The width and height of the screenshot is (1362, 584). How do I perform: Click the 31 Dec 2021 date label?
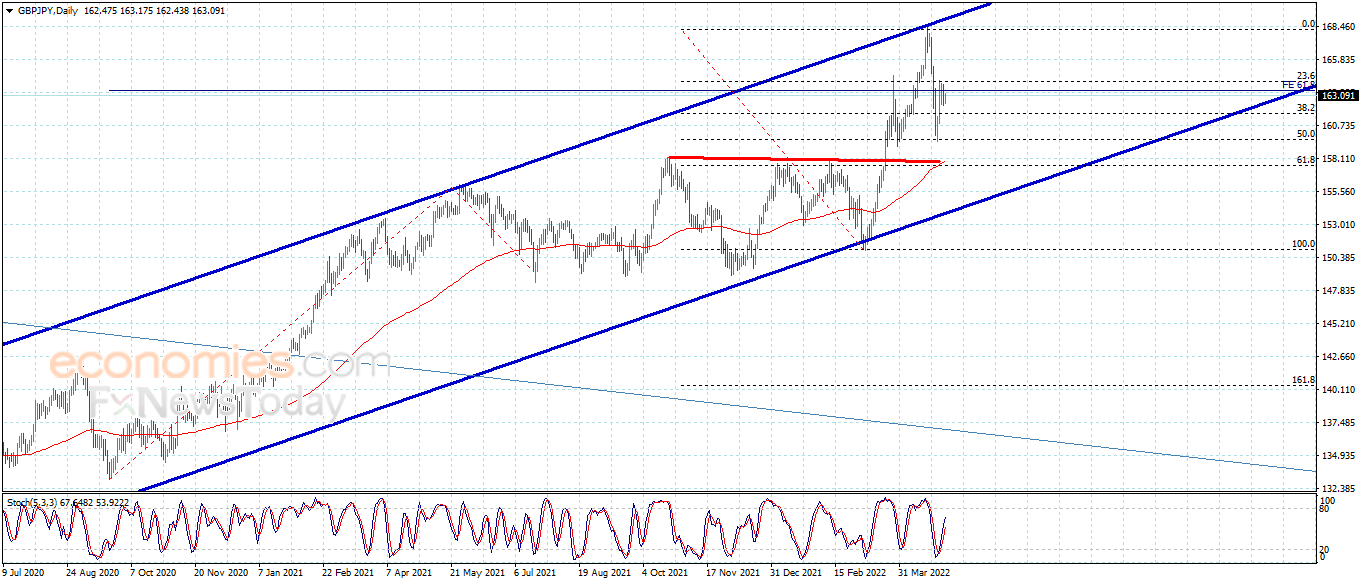coord(796,574)
